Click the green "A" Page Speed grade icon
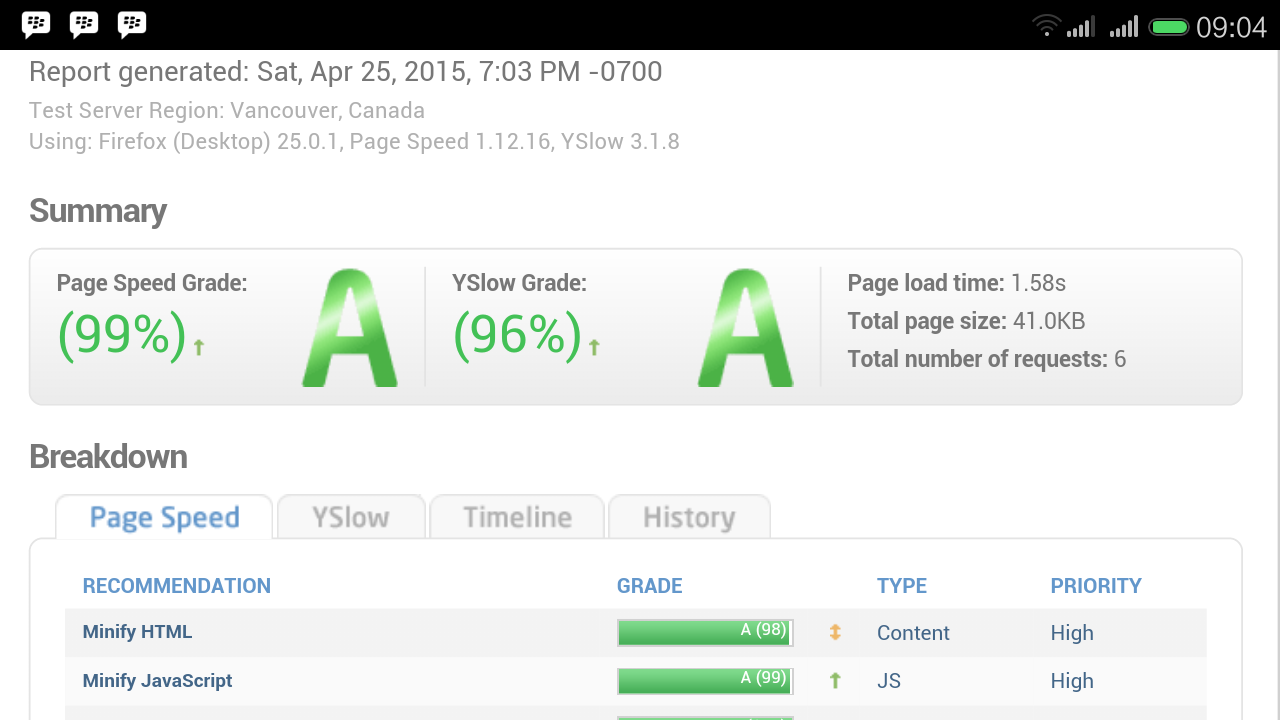 (x=349, y=325)
